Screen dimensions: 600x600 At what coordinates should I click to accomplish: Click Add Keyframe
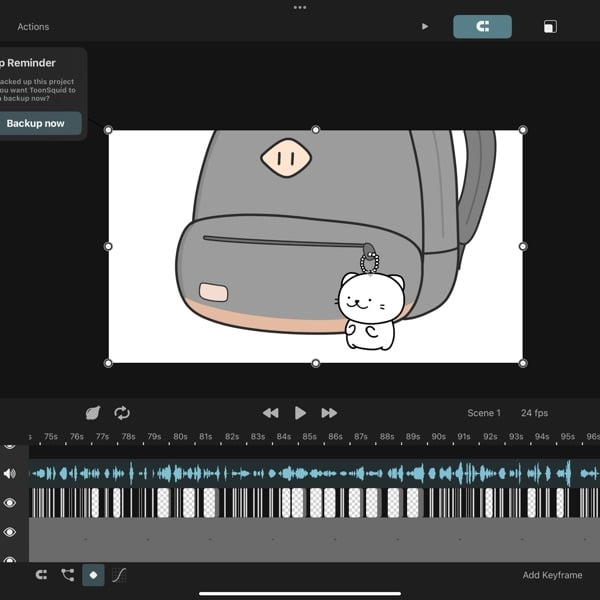(552, 575)
